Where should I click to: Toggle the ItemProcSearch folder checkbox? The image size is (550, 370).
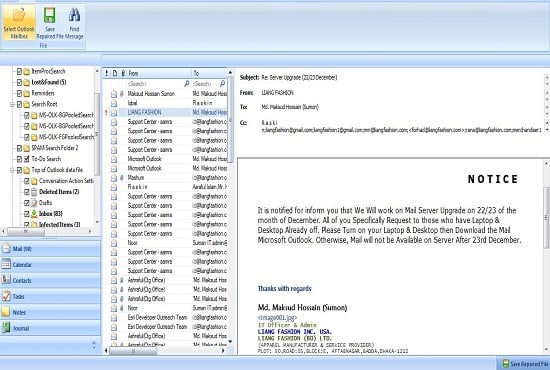19,72
